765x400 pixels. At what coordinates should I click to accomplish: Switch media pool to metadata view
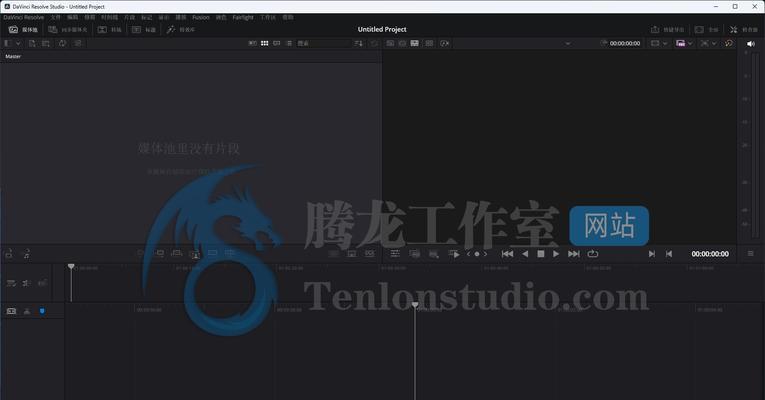pos(252,43)
